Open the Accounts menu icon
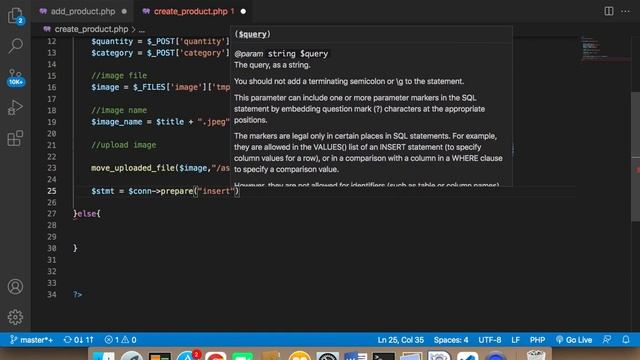This screenshot has width=640, height=360. (x=15, y=287)
